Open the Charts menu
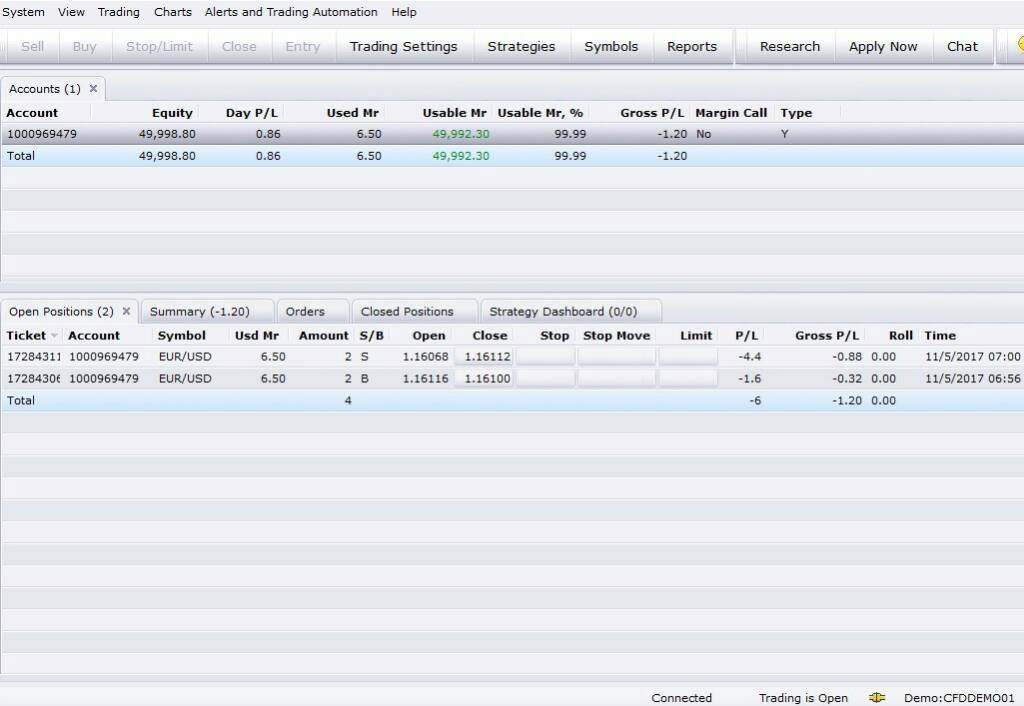The width and height of the screenshot is (1024, 706). click(173, 12)
